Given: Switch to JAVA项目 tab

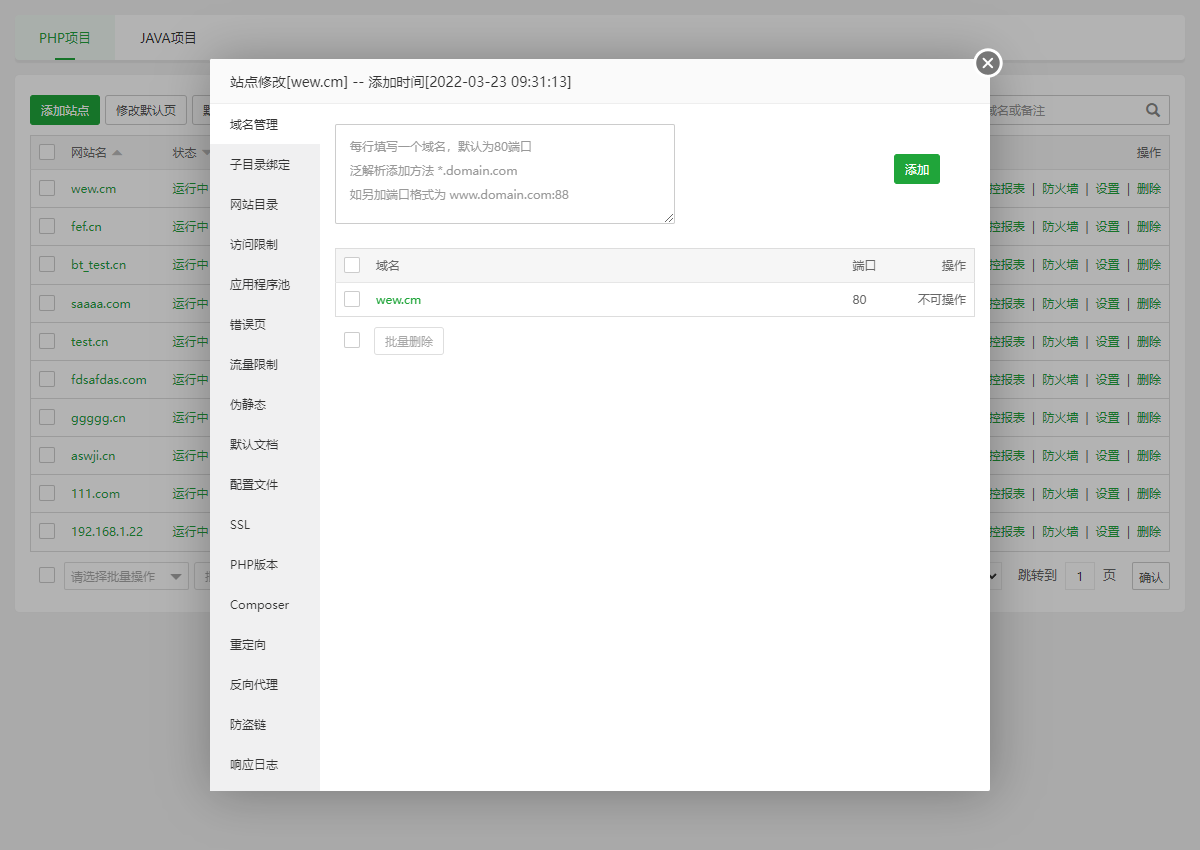Looking at the screenshot, I should (168, 38).
